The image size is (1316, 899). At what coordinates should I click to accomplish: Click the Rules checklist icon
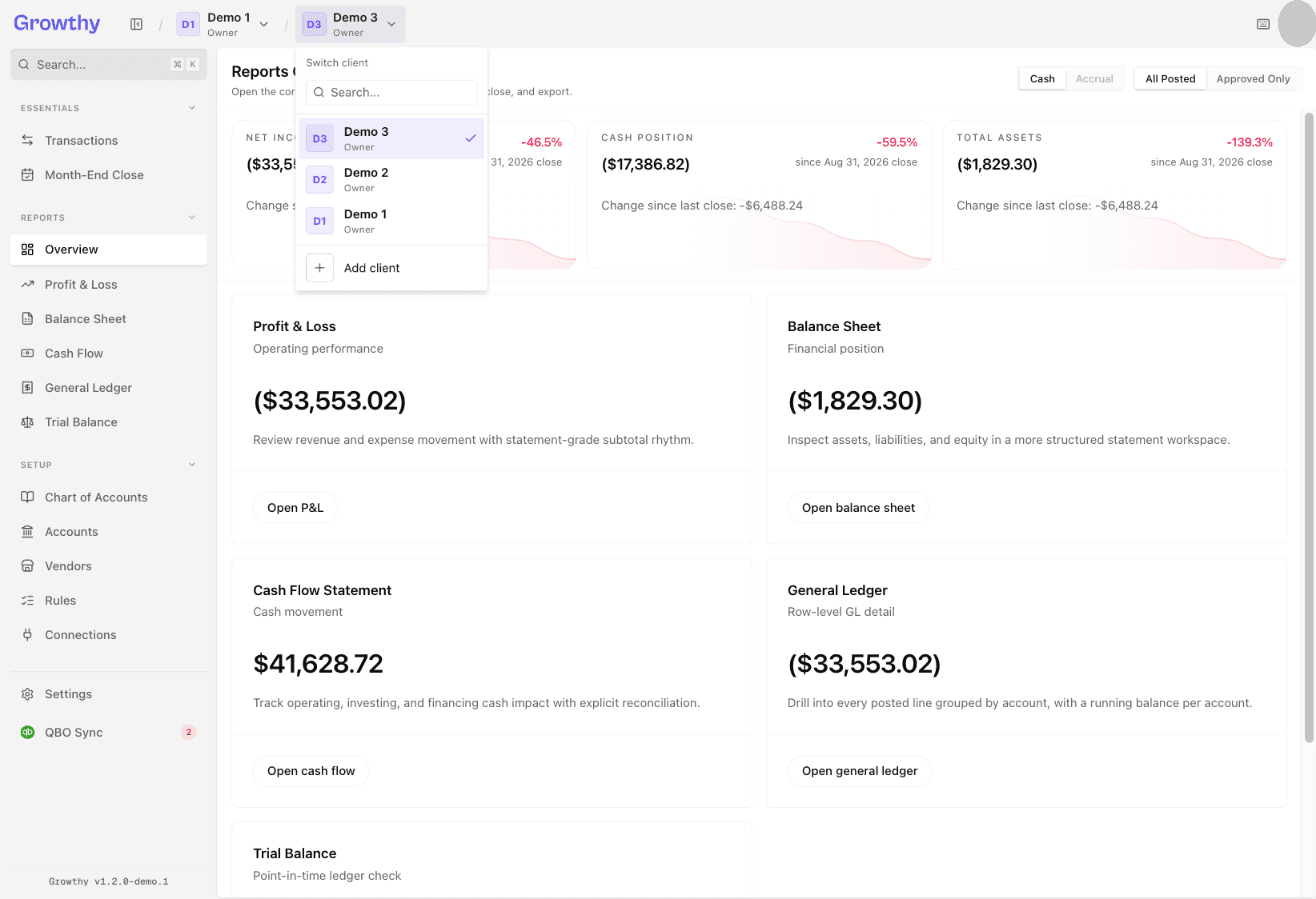point(28,601)
